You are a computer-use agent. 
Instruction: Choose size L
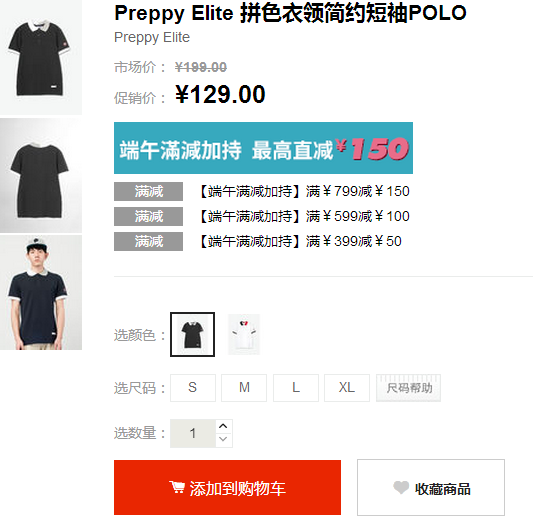pos(296,388)
